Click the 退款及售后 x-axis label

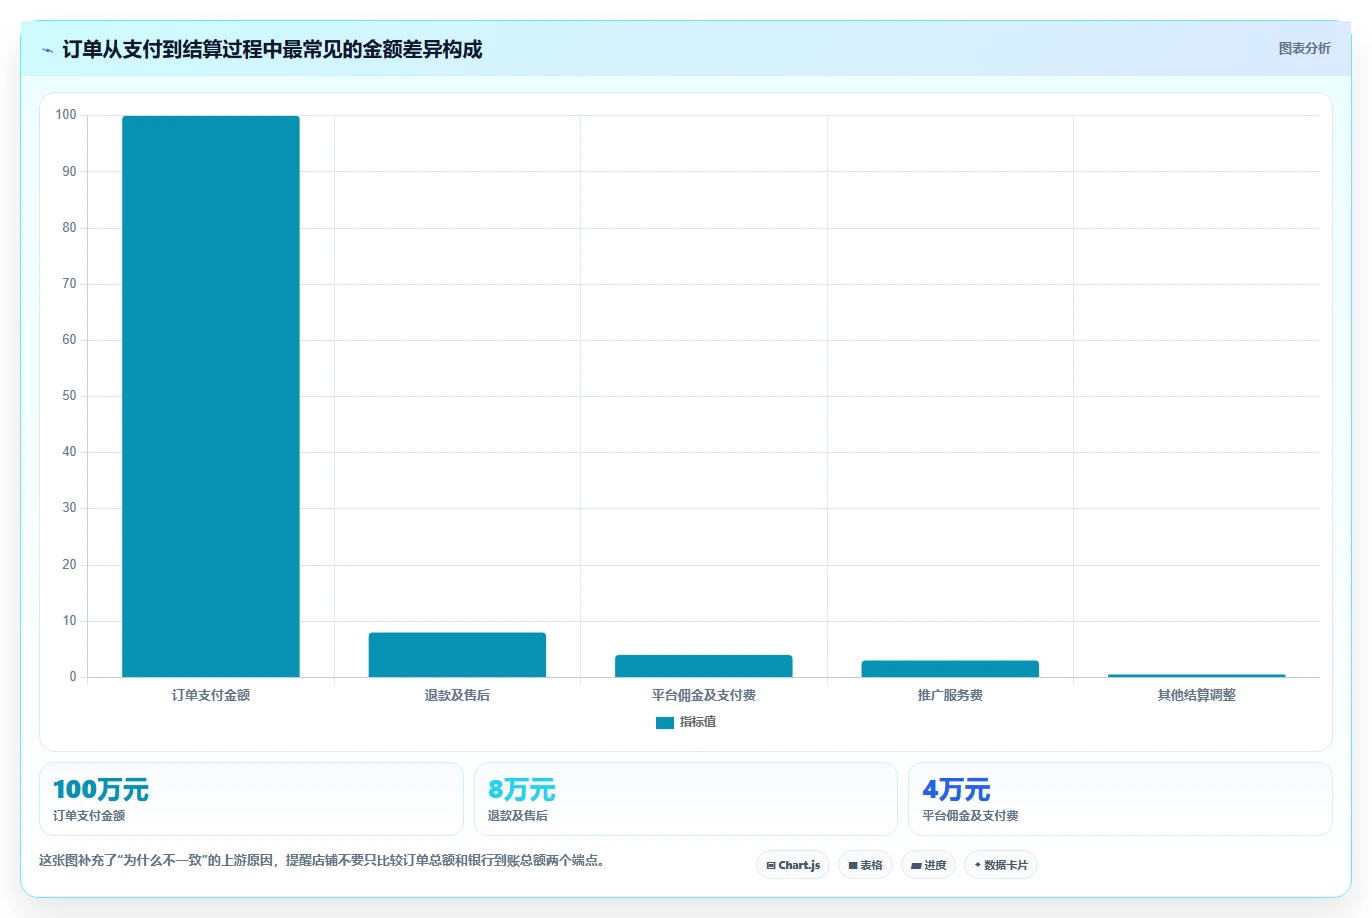457,695
